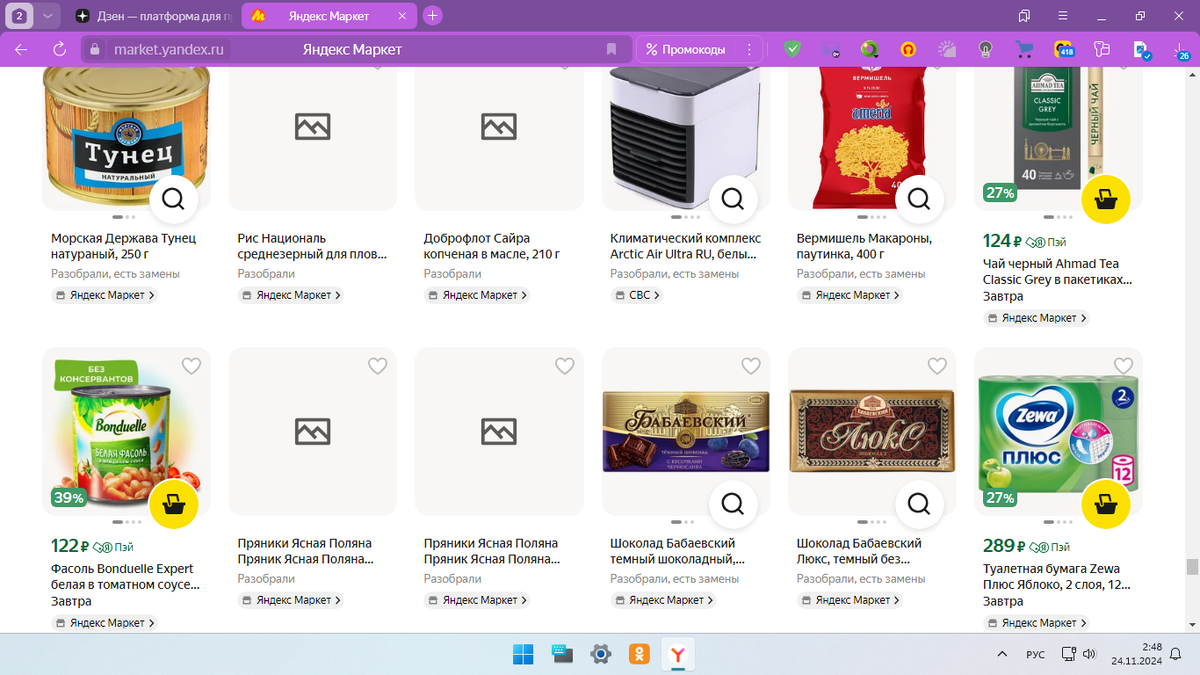
Task: Open Settings gear in the taskbar
Action: tap(601, 655)
